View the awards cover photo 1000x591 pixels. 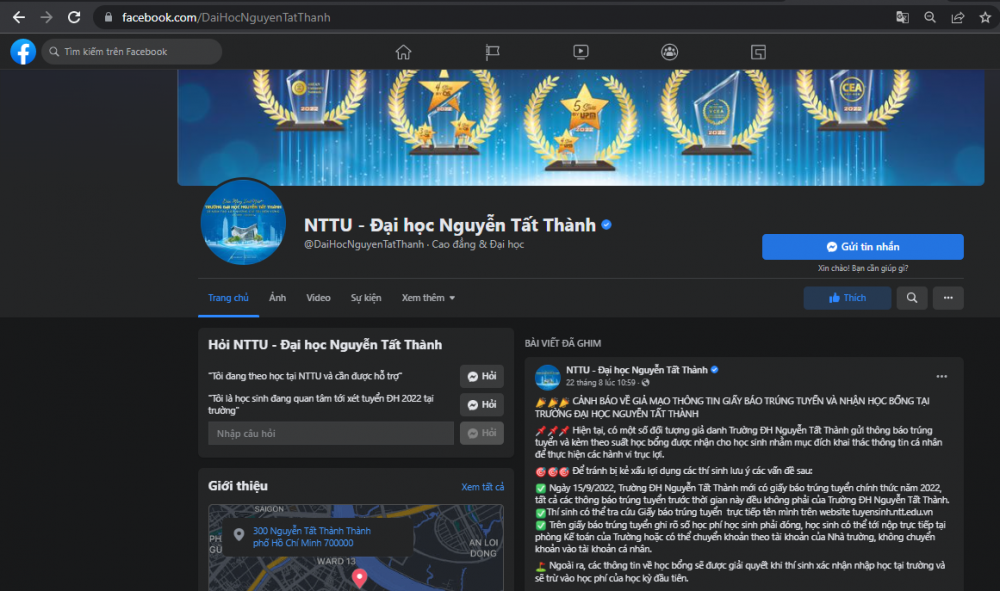pos(580,128)
